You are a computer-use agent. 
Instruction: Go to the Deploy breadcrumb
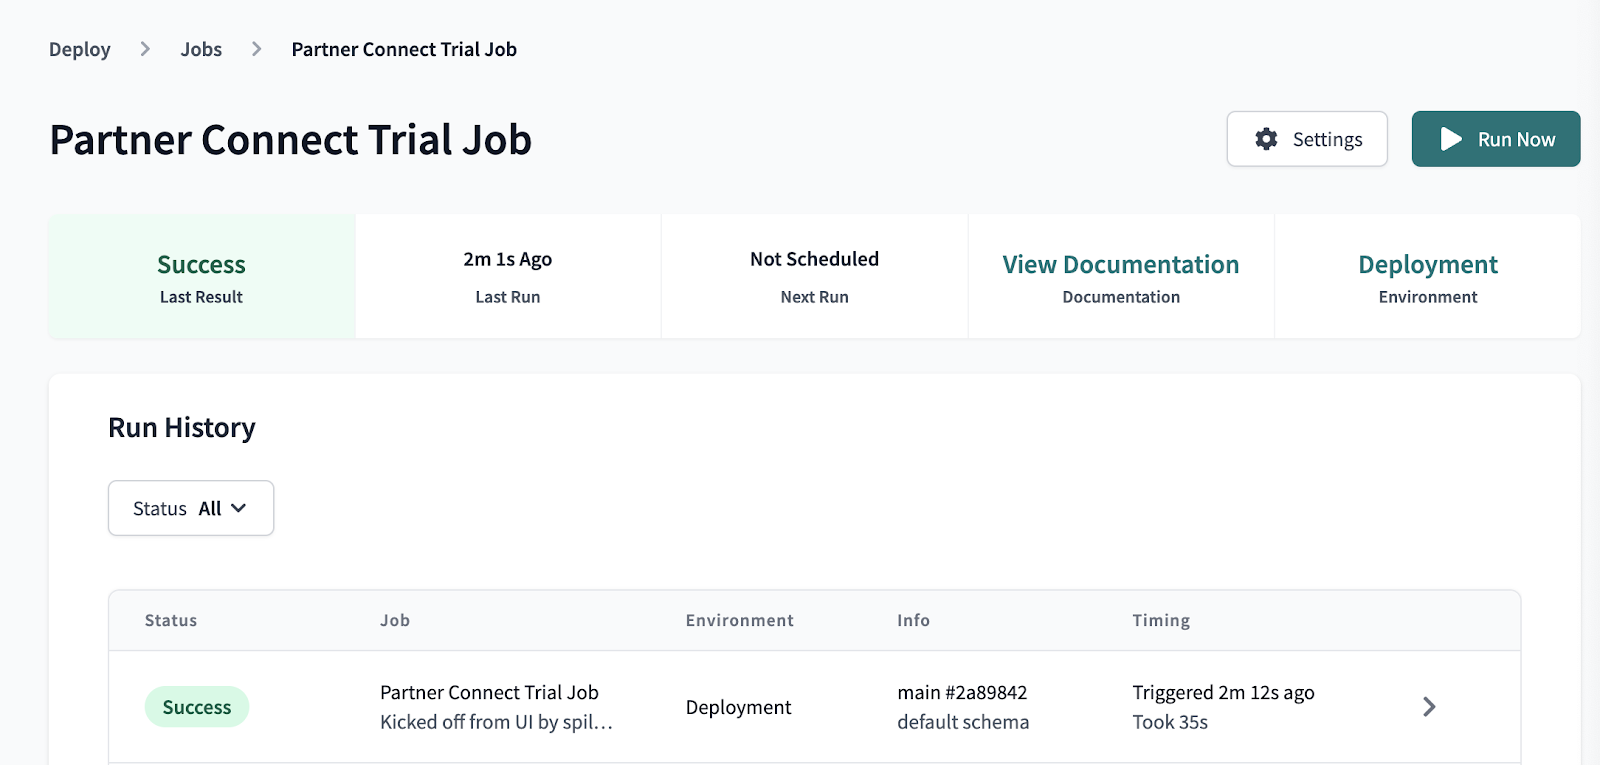pyautogui.click(x=80, y=49)
